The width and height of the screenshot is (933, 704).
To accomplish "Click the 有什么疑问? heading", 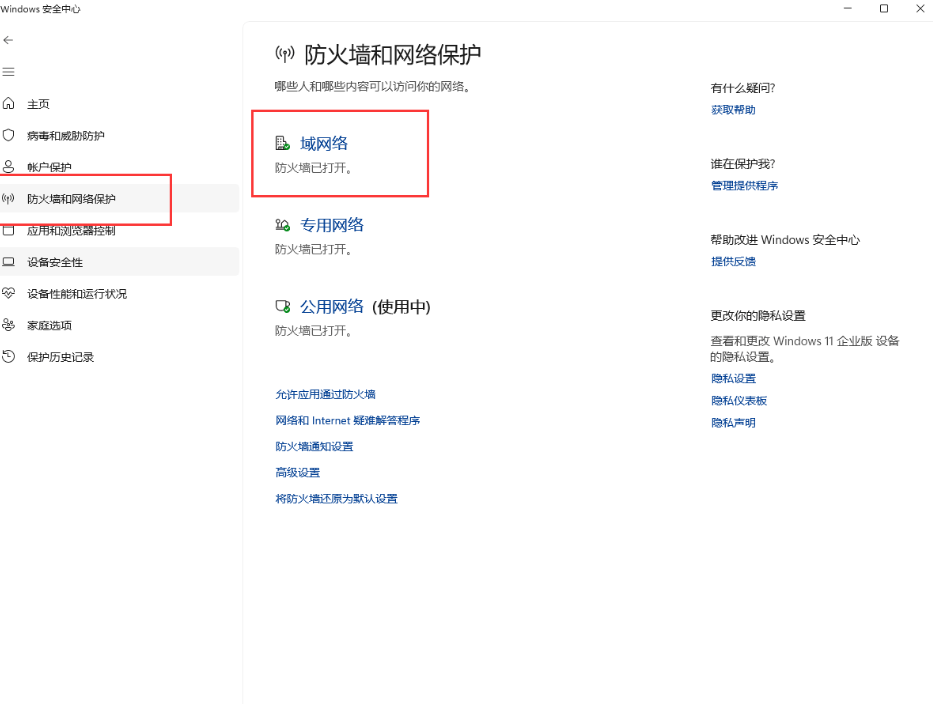I will pyautogui.click(x=743, y=88).
